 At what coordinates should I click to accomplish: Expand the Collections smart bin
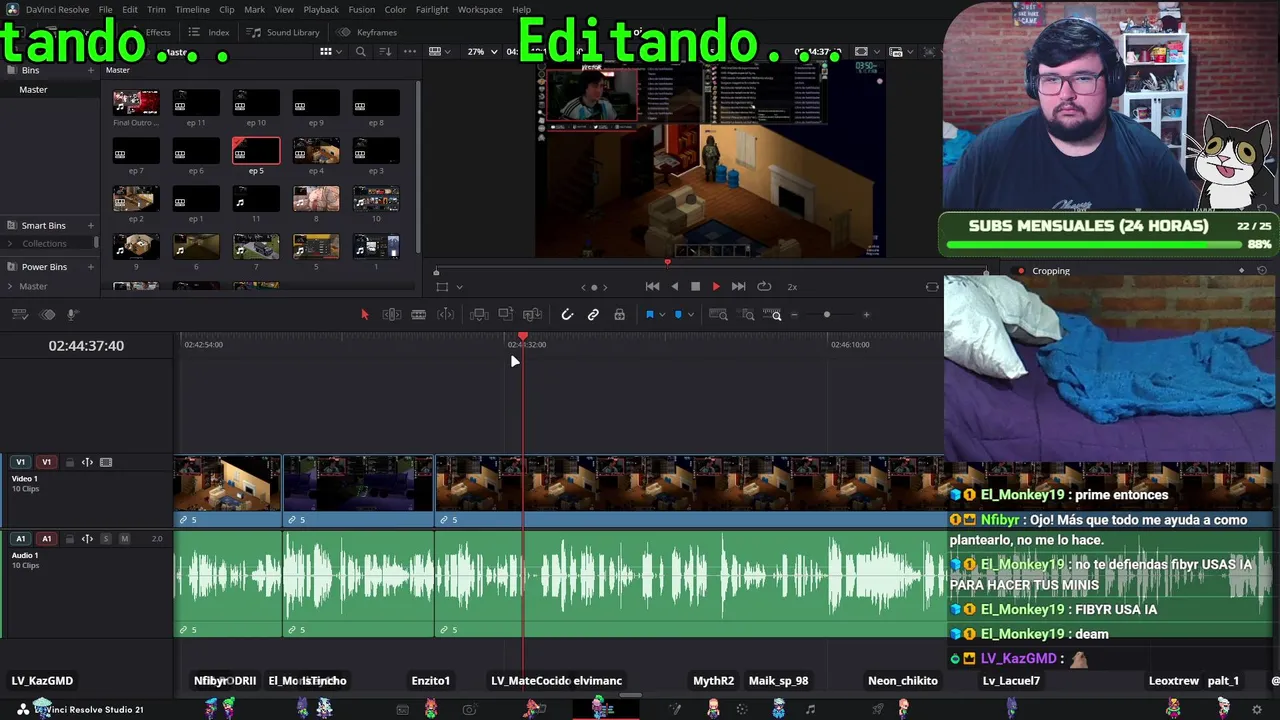pos(11,243)
